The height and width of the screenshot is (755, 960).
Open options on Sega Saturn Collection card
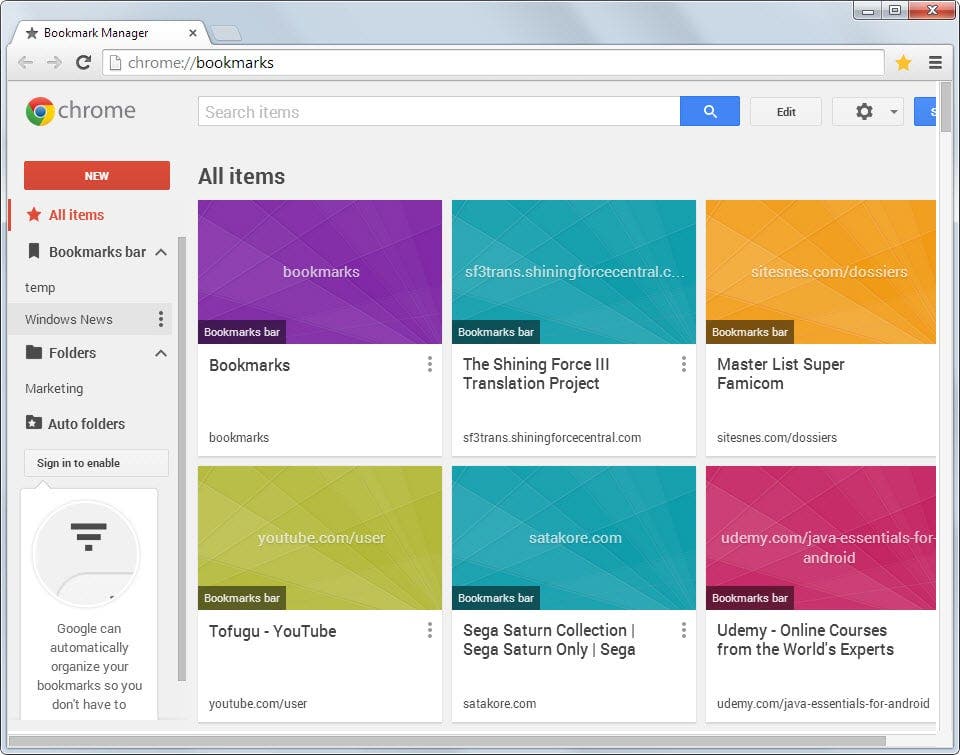683,630
